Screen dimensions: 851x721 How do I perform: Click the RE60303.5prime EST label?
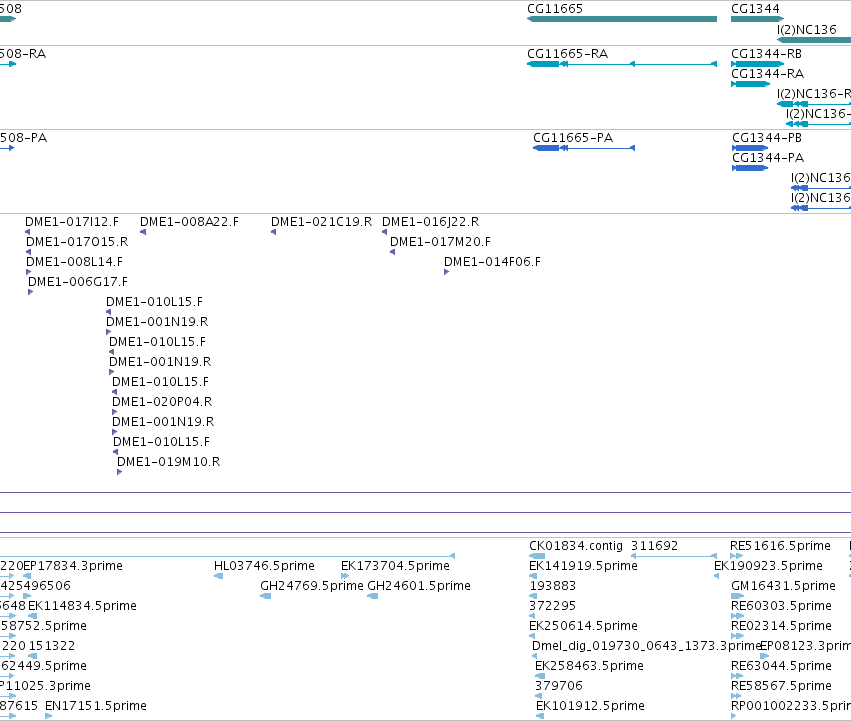782,606
